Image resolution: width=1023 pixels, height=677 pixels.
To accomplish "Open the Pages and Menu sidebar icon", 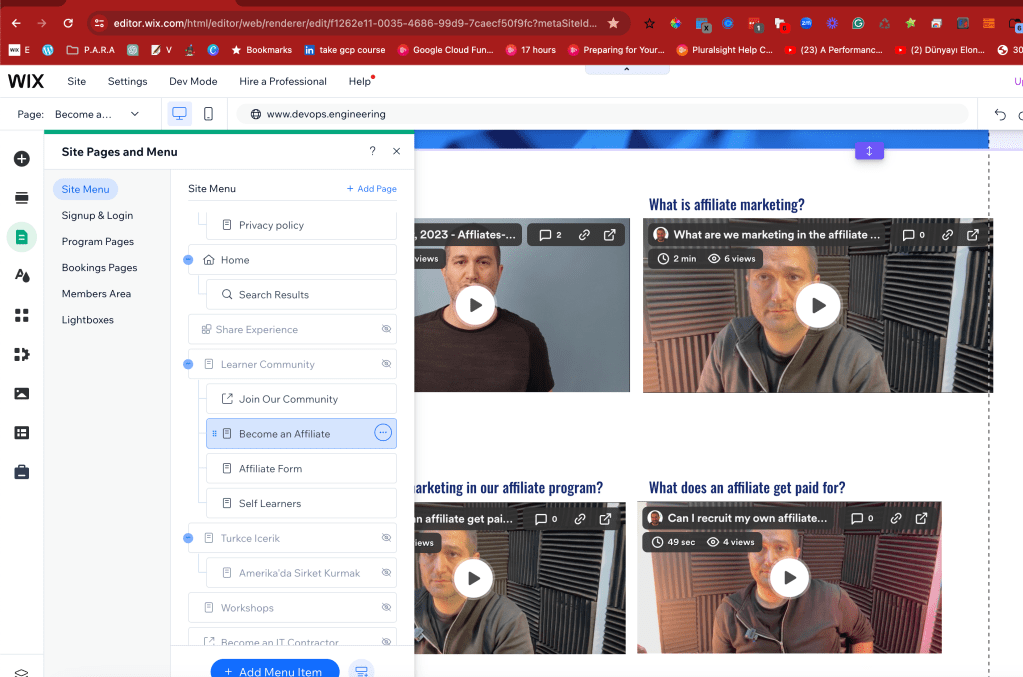I will pos(22,237).
